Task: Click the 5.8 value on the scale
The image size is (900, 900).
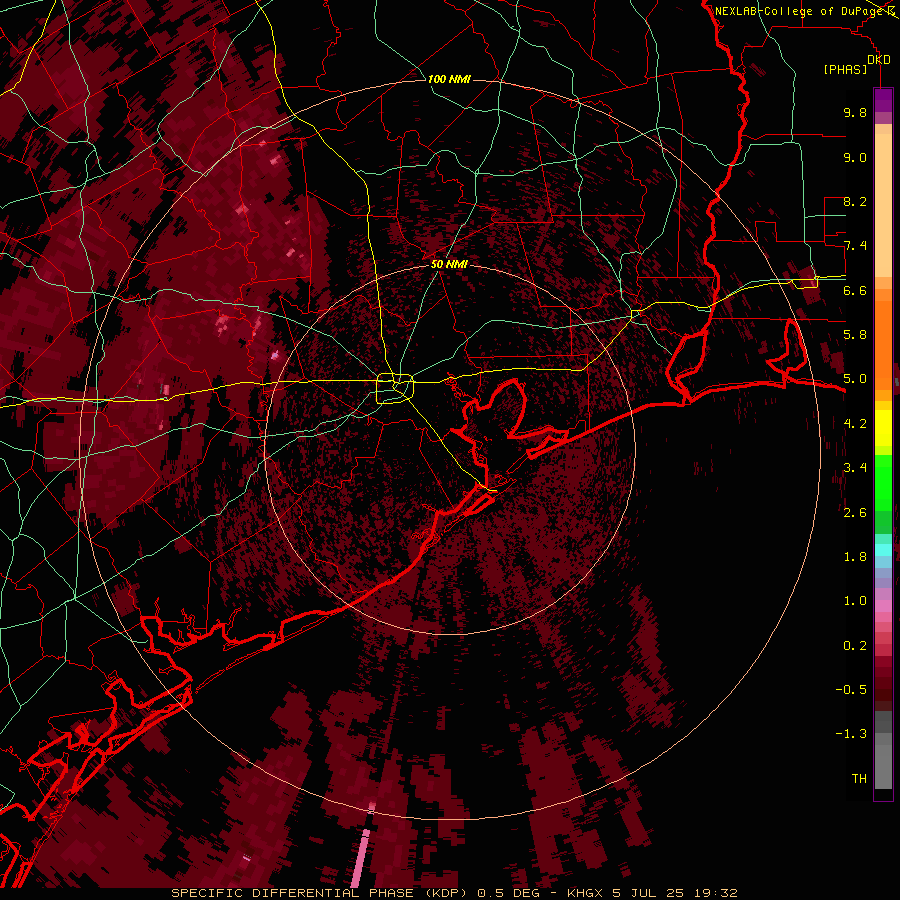Action: [855, 335]
